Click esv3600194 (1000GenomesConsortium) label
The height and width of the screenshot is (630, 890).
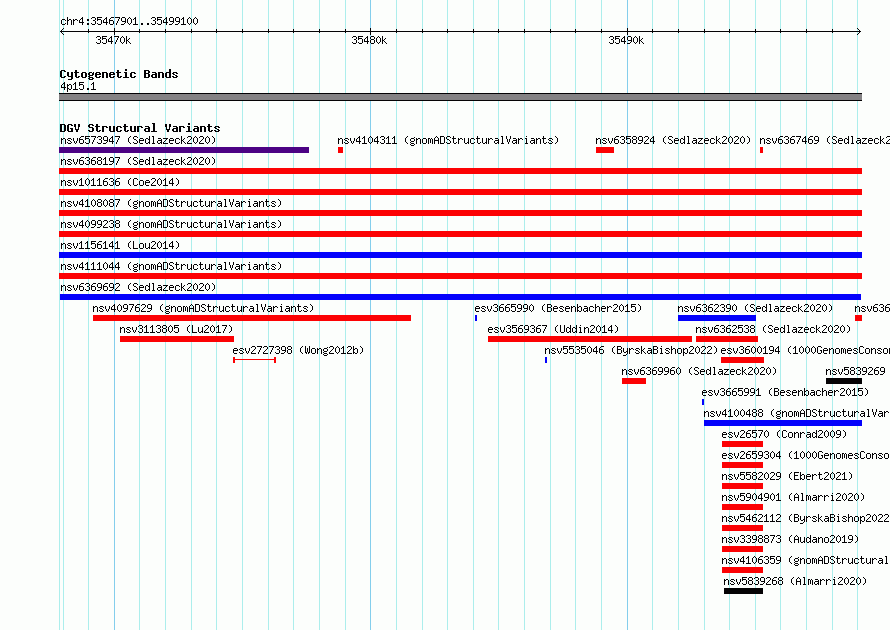pyautogui.click(x=805, y=350)
